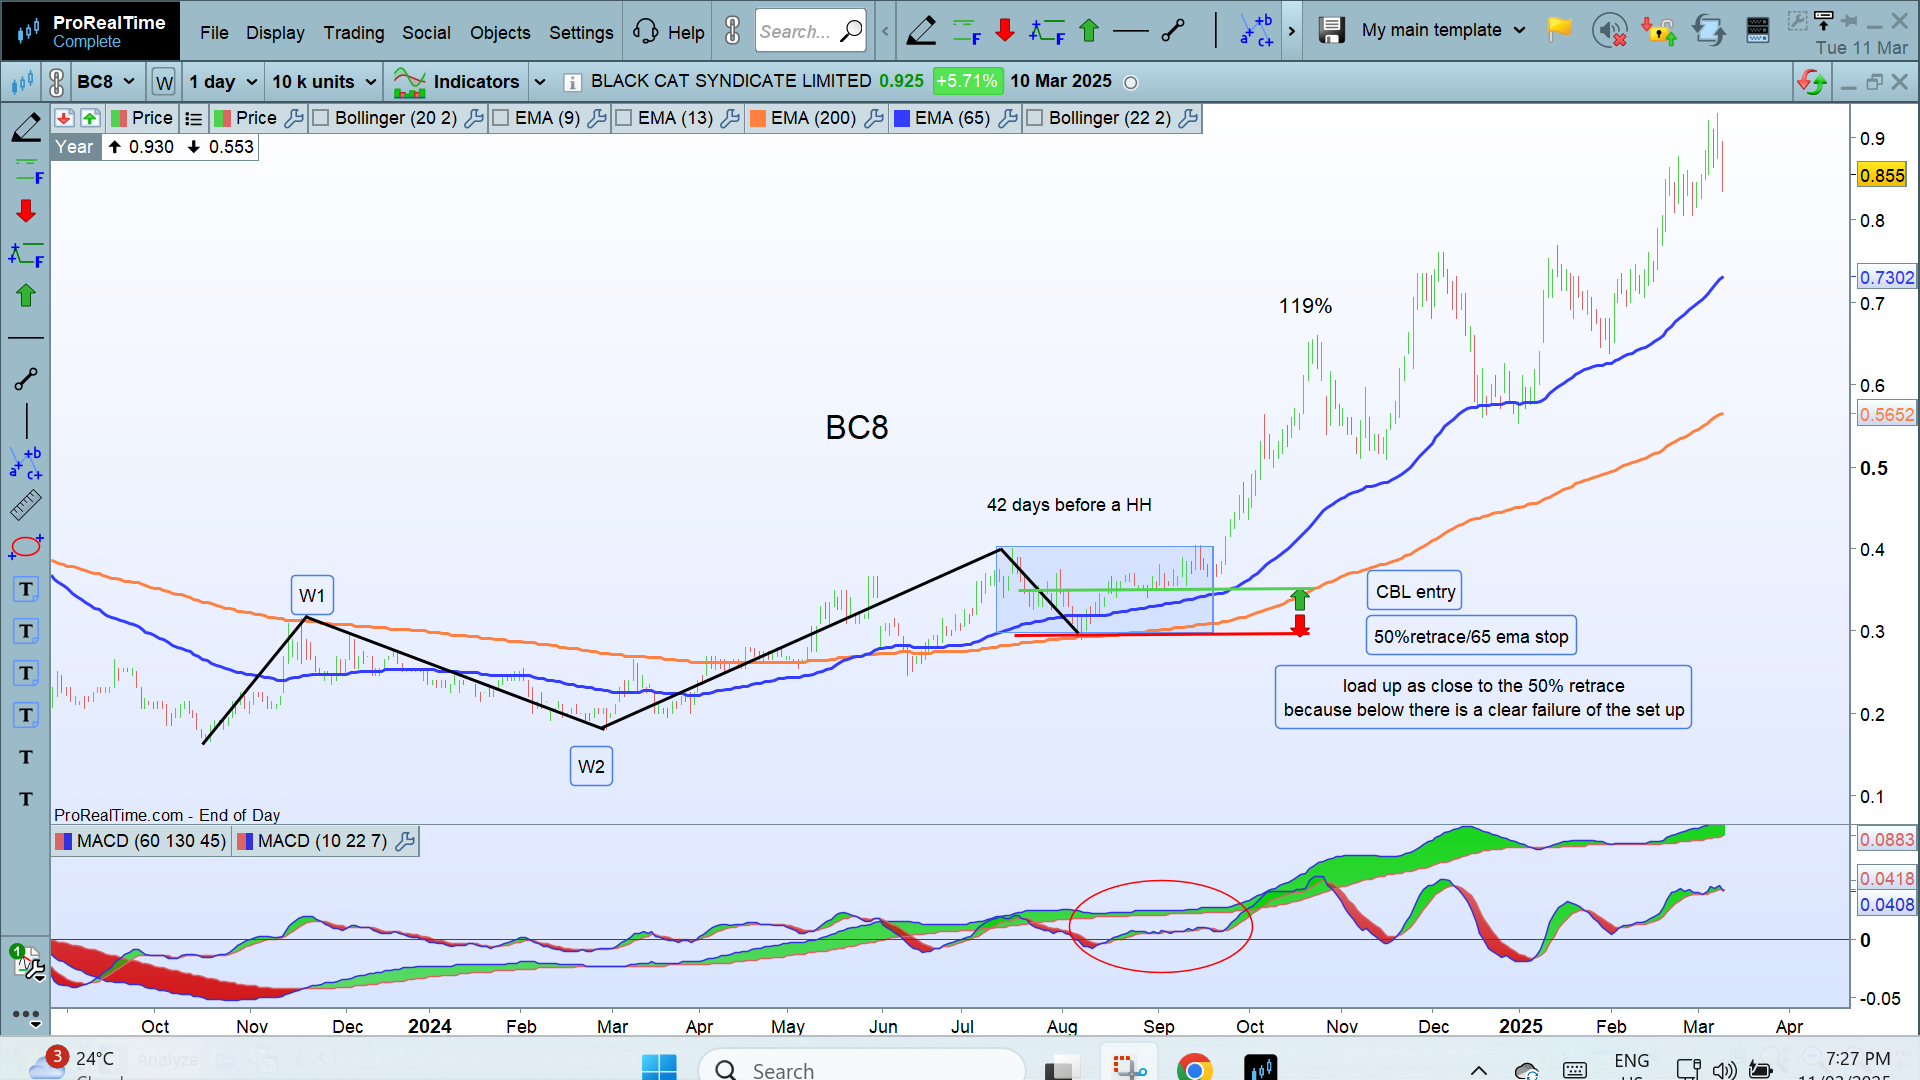Open the 10 k units dropdown
This screenshot has width=1920, height=1080.
point(324,82)
